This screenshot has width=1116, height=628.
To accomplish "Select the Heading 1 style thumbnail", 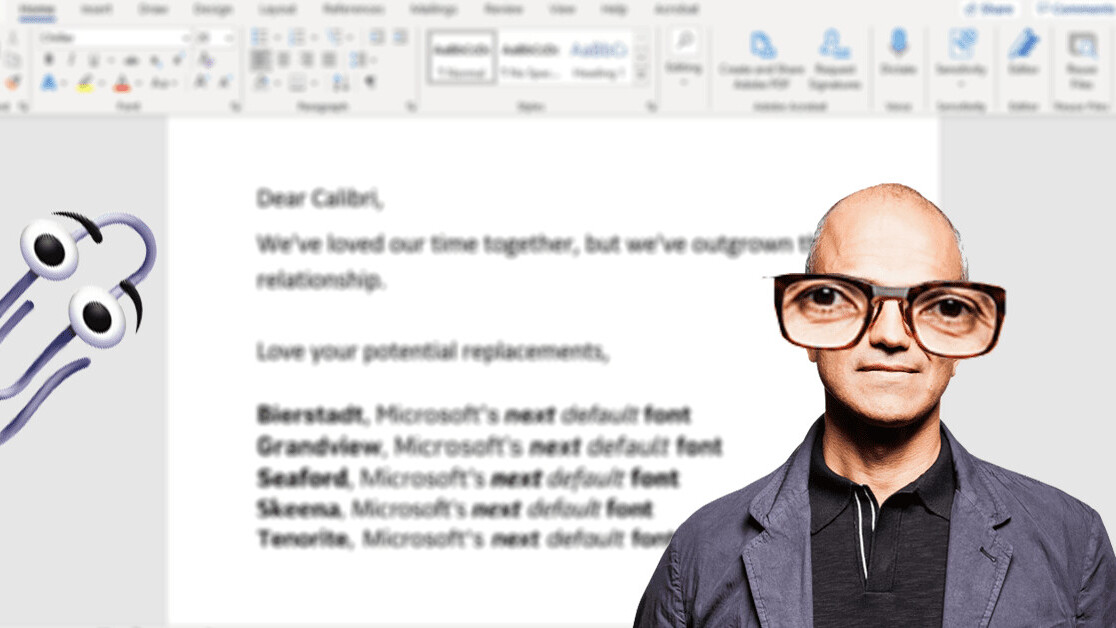I will coord(599,55).
